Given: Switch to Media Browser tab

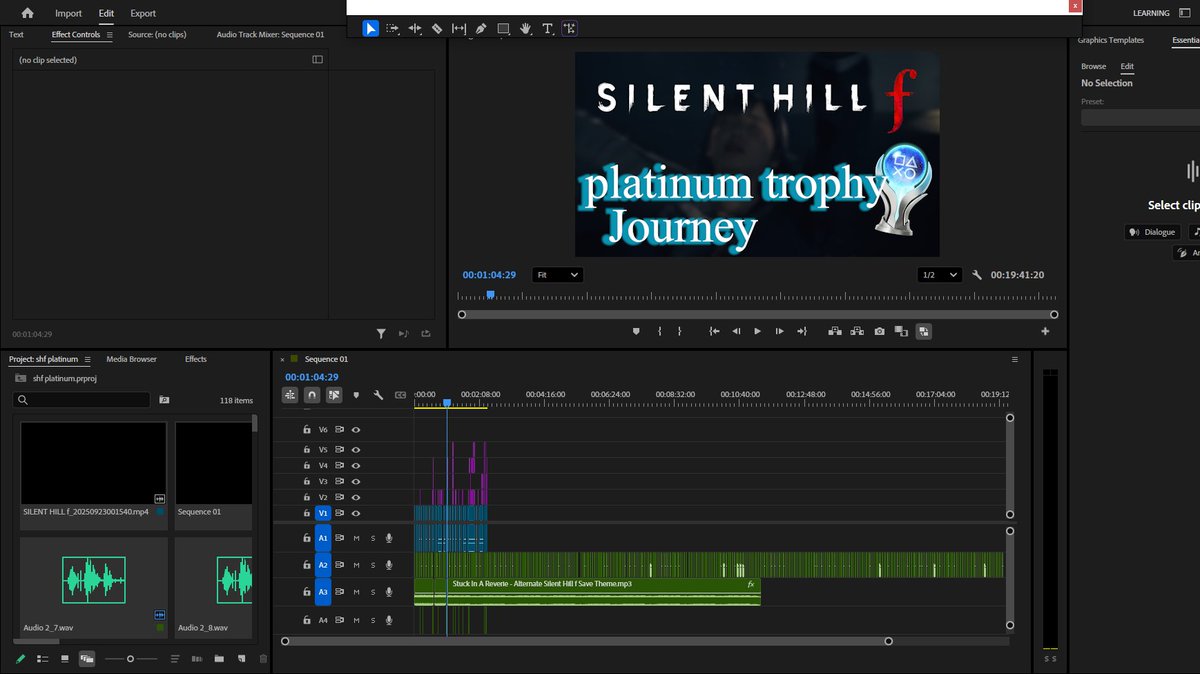Looking at the screenshot, I should pos(131,359).
